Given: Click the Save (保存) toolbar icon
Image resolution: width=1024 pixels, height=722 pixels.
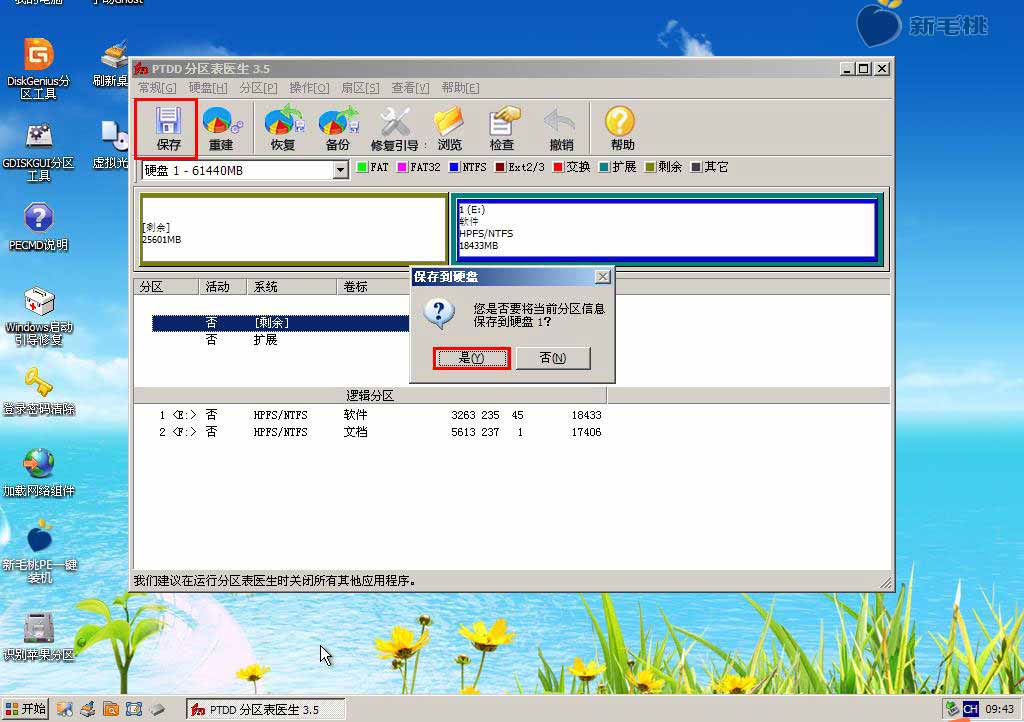Looking at the screenshot, I should (x=167, y=129).
